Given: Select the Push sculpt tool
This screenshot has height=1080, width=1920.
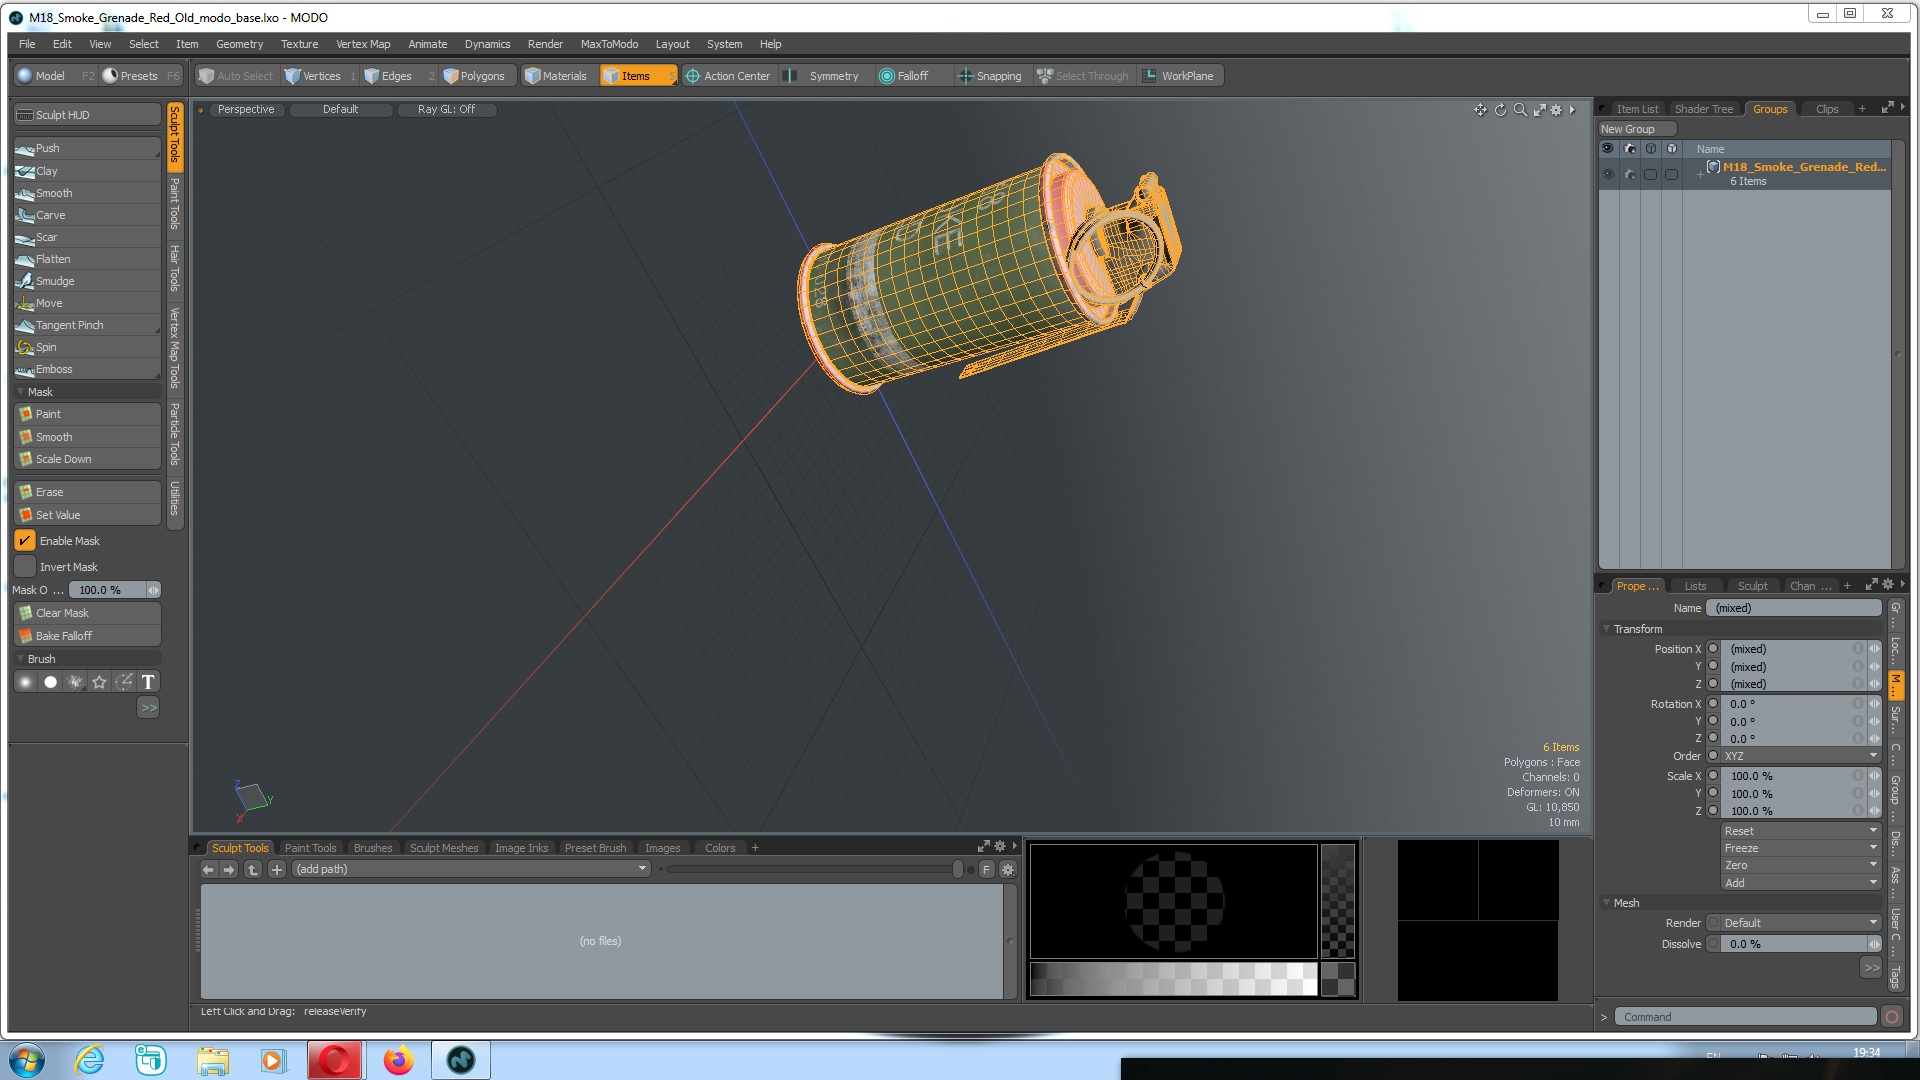Looking at the screenshot, I should [49, 148].
